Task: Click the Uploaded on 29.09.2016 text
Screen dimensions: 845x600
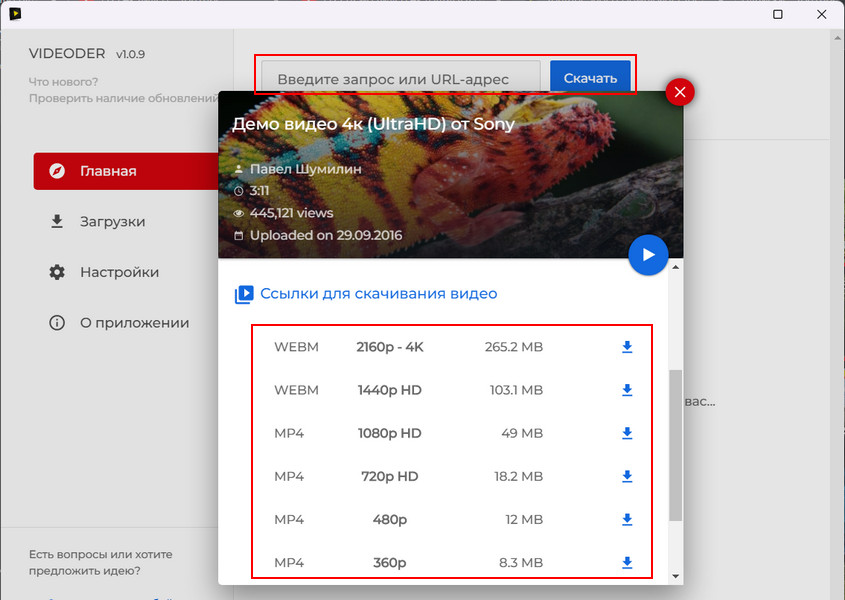Action: pyautogui.click(x=326, y=235)
